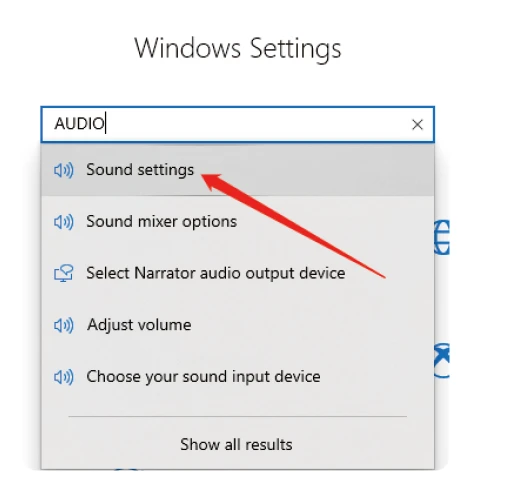The width and height of the screenshot is (513, 481).
Task: Clear the search box with the X icon
Action: click(417, 125)
